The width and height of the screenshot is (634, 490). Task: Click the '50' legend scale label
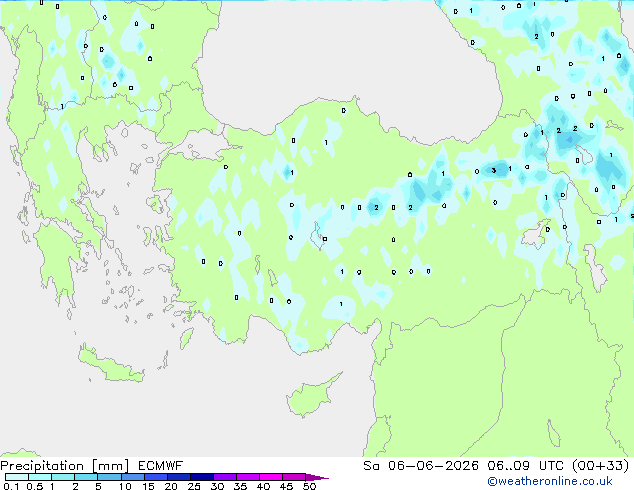click(309, 486)
